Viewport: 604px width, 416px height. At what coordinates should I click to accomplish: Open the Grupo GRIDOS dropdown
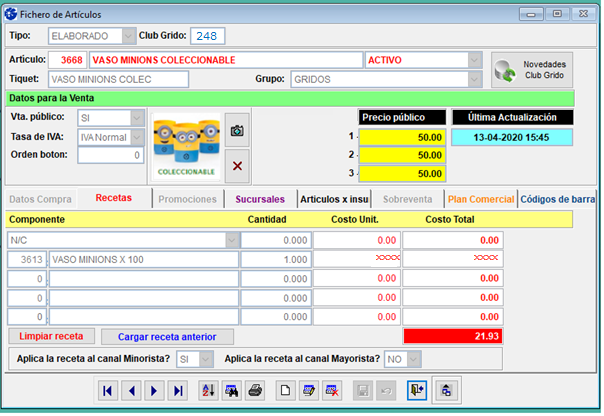pos(473,79)
